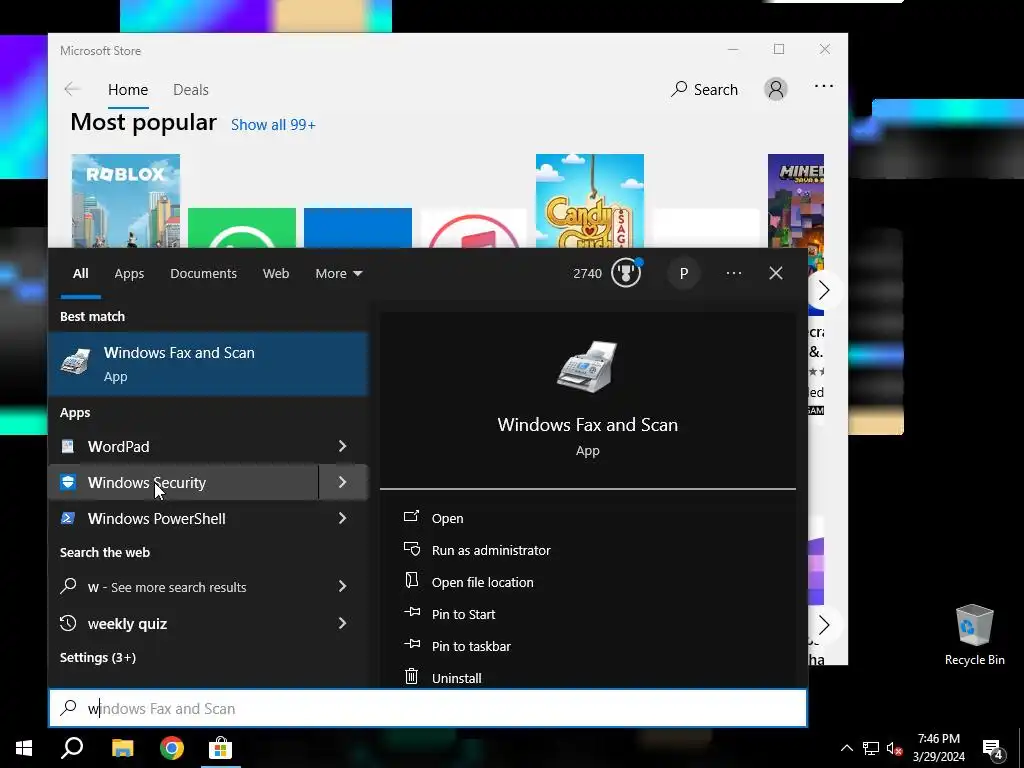Open the Windows Start button
1024x768 pixels.
24,748
